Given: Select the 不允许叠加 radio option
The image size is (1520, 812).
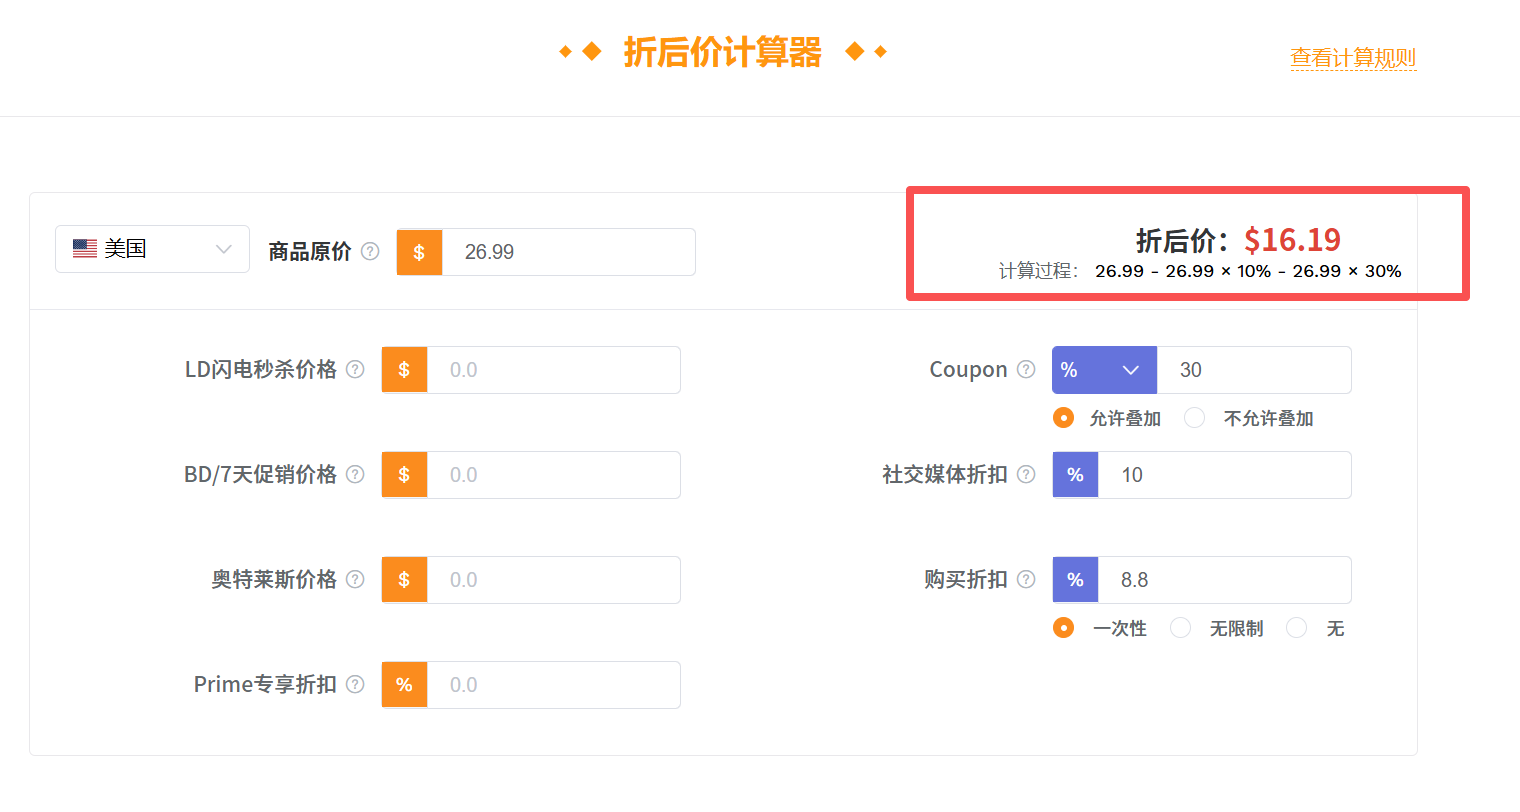Looking at the screenshot, I should 1194,417.
